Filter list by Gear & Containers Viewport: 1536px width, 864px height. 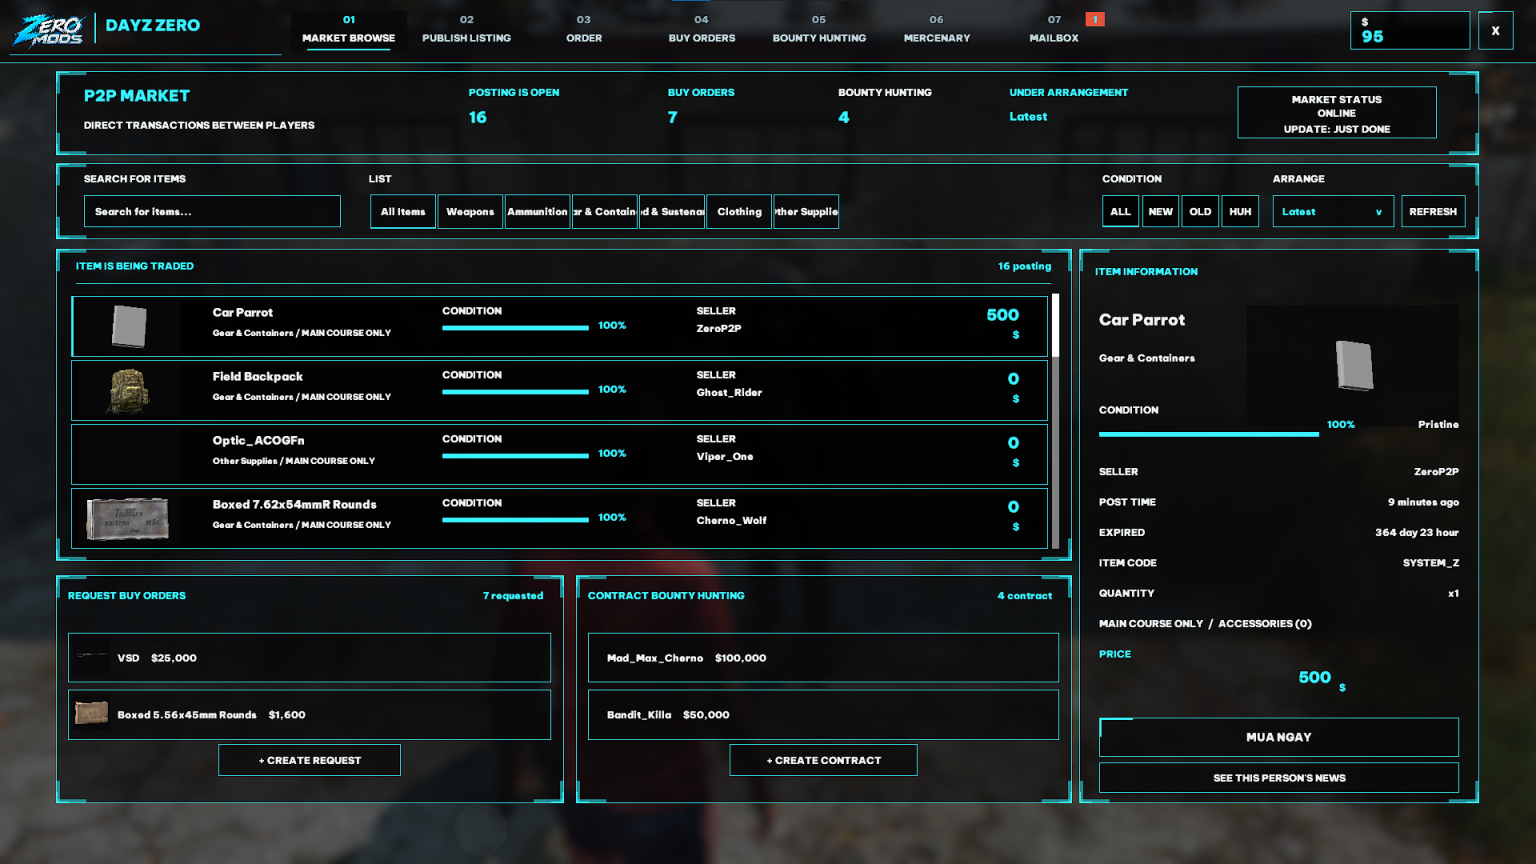(605, 212)
